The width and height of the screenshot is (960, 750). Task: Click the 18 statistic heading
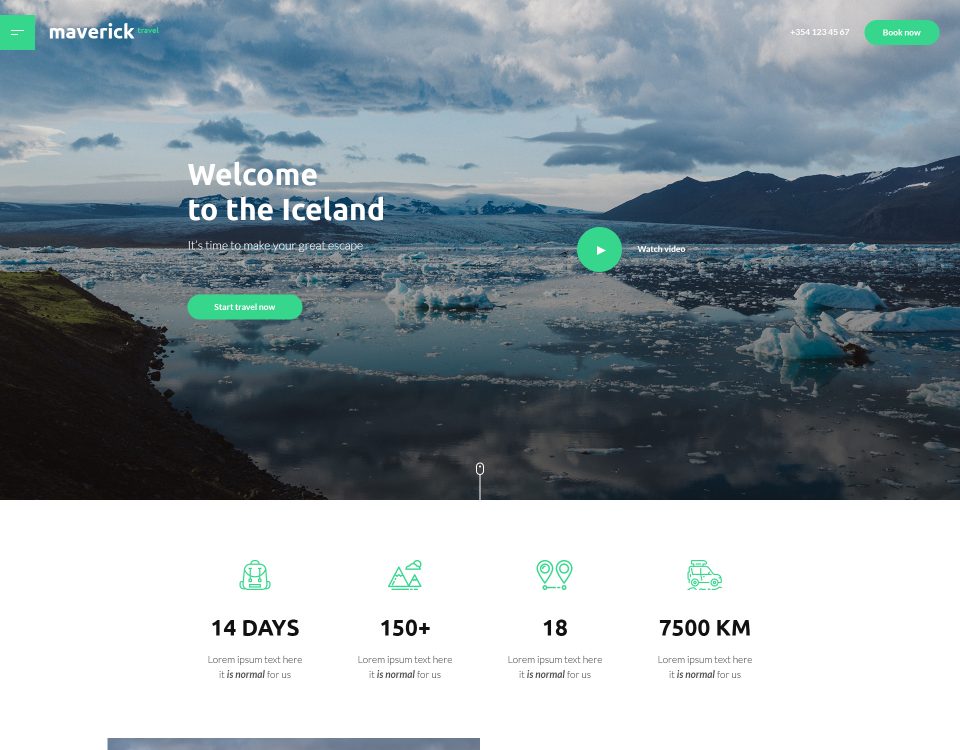(555, 628)
